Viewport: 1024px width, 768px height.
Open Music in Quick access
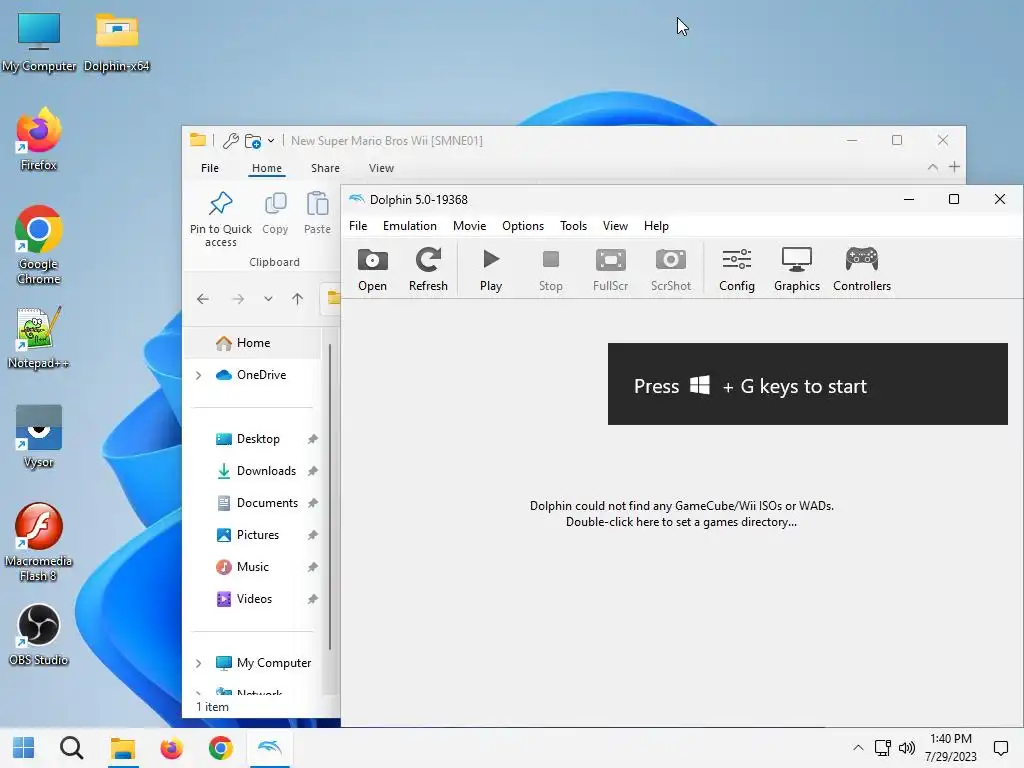click(x=252, y=567)
